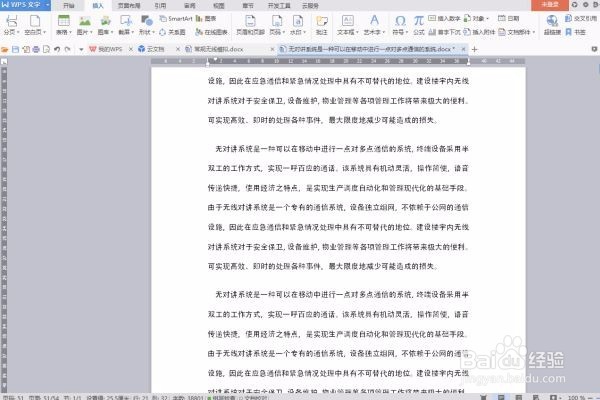The height and width of the screenshot is (400, 600).
Task: Click the watermark (水印) icon
Action: point(298,20)
